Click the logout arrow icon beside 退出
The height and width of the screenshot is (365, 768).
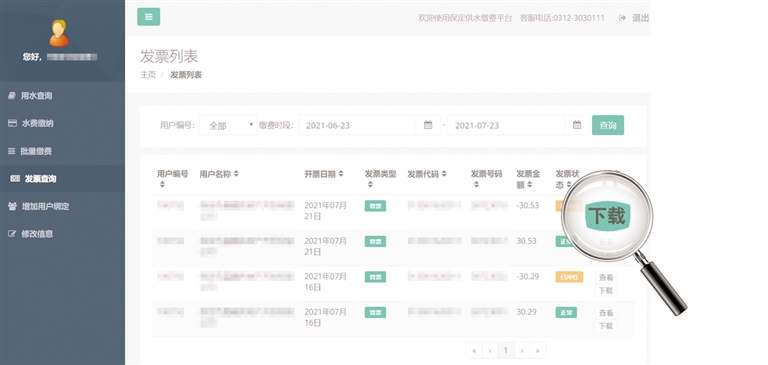pos(623,18)
